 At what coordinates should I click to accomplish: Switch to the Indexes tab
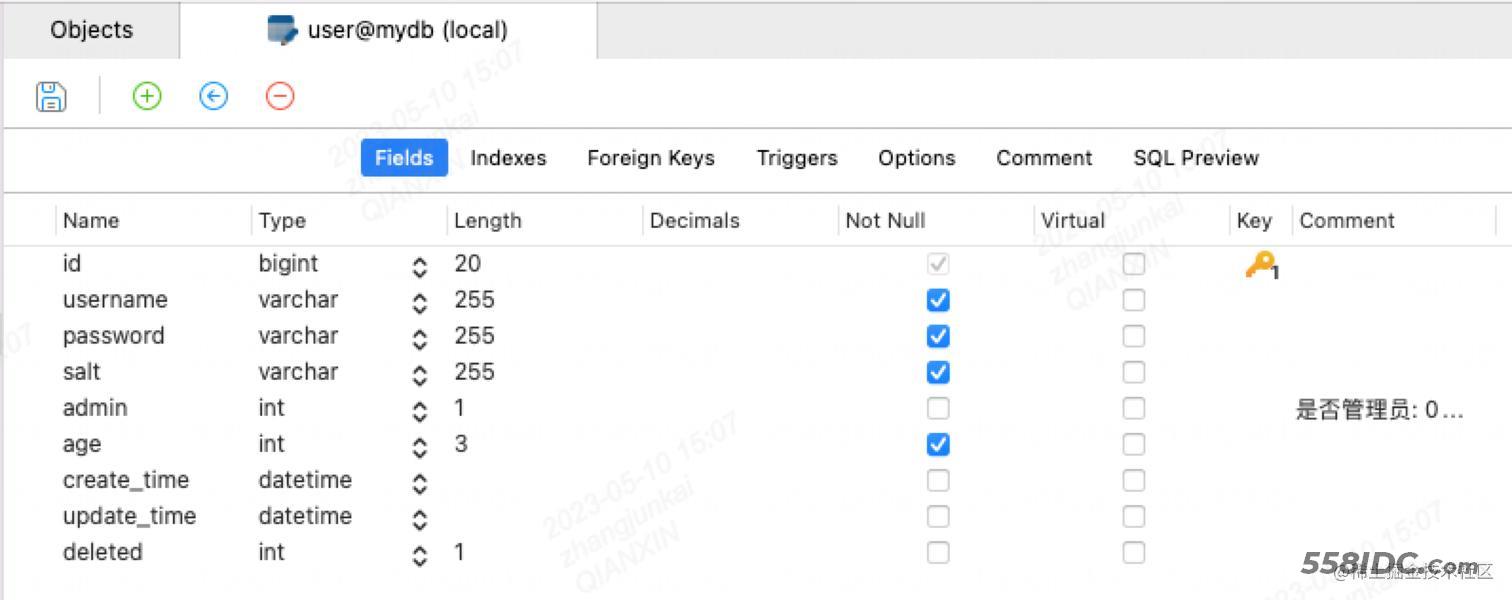pyautogui.click(x=508, y=158)
